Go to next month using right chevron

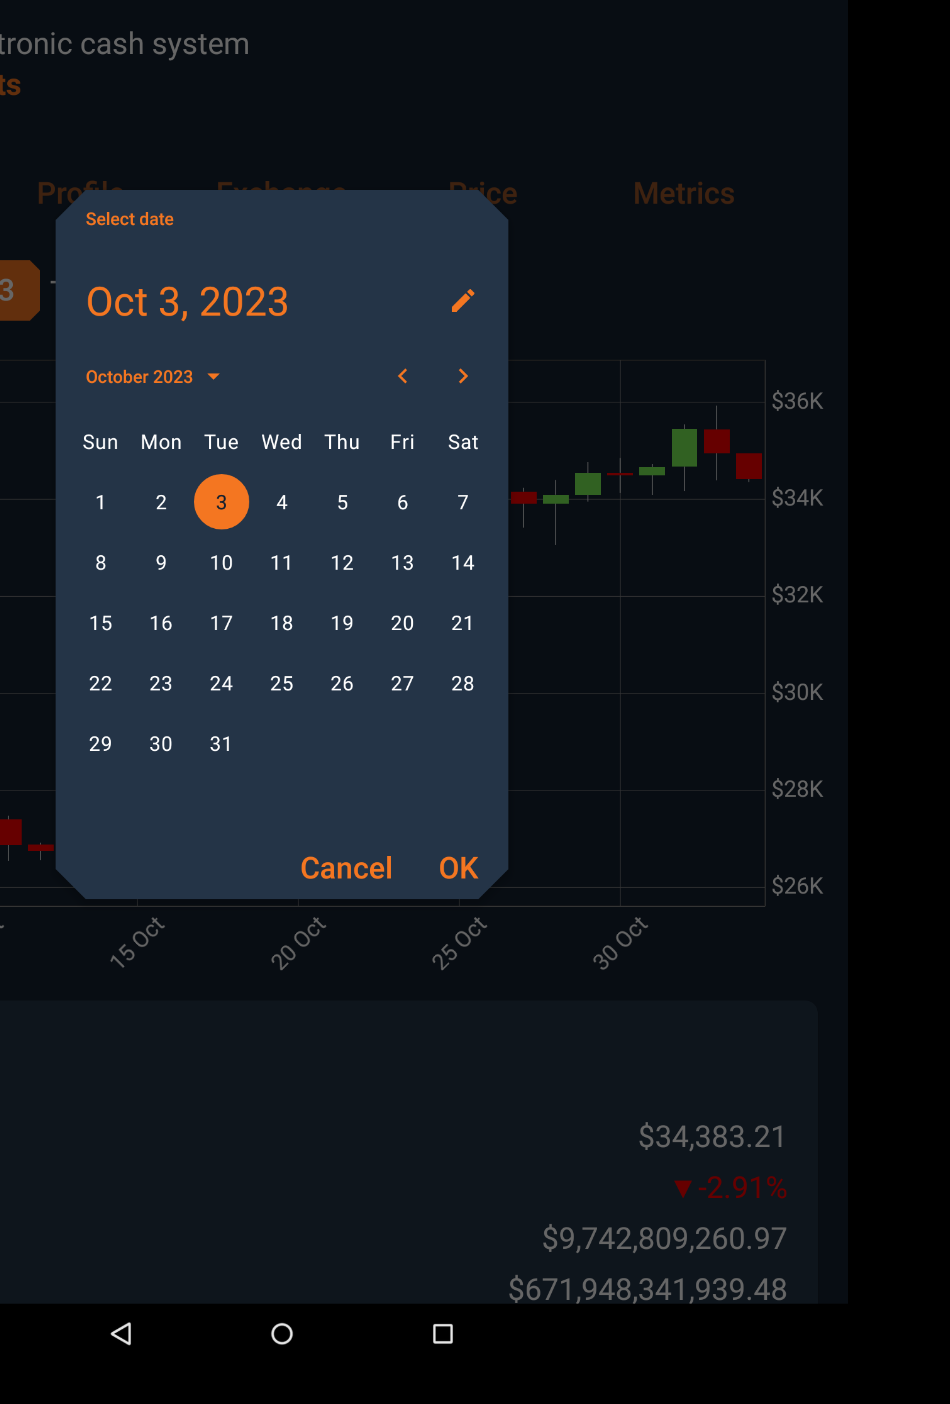[463, 376]
